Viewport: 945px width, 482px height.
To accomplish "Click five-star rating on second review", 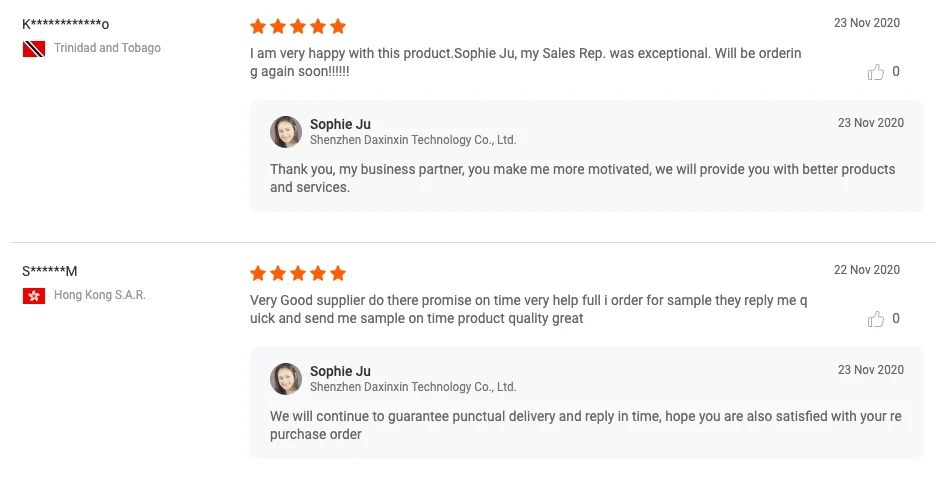I will click(297, 273).
